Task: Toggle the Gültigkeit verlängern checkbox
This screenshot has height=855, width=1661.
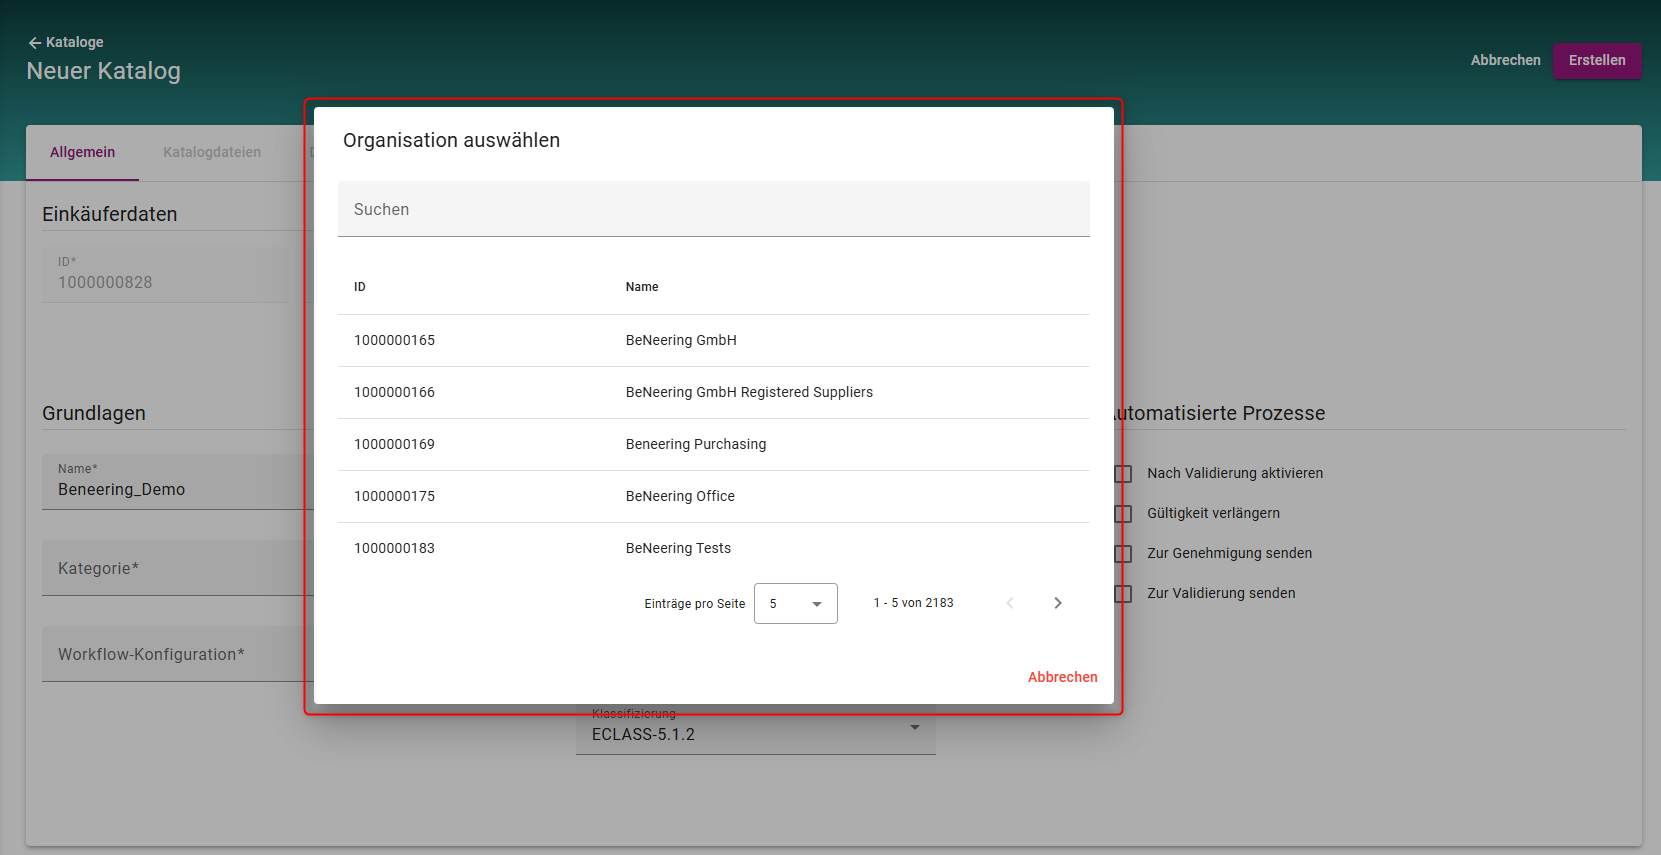Action: [x=1124, y=514]
